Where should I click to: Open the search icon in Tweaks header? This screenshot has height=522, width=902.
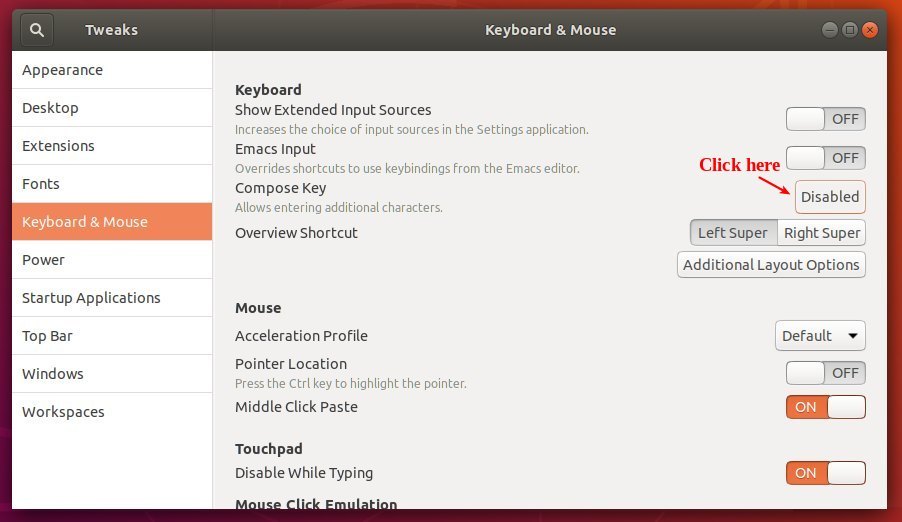point(37,30)
